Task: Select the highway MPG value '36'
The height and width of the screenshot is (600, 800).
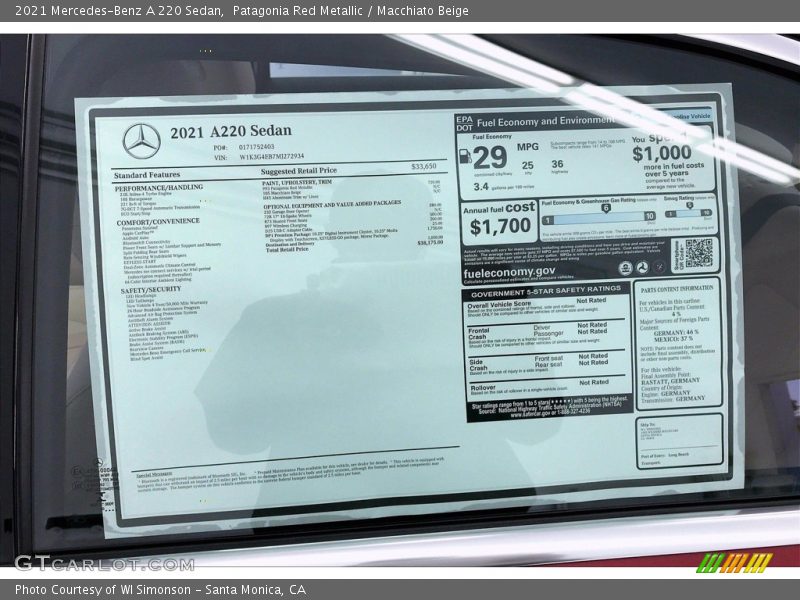Action: pos(557,164)
